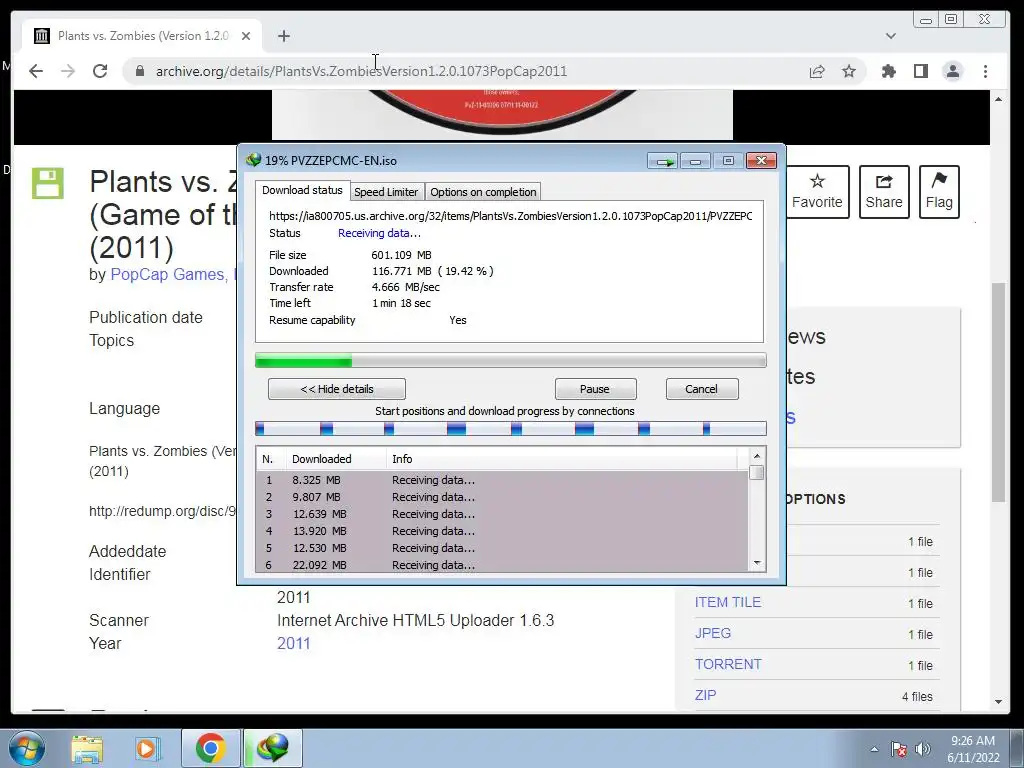Click up arrow of connections list scrollbar
The height and width of the screenshot is (768, 1024).
tap(757, 456)
